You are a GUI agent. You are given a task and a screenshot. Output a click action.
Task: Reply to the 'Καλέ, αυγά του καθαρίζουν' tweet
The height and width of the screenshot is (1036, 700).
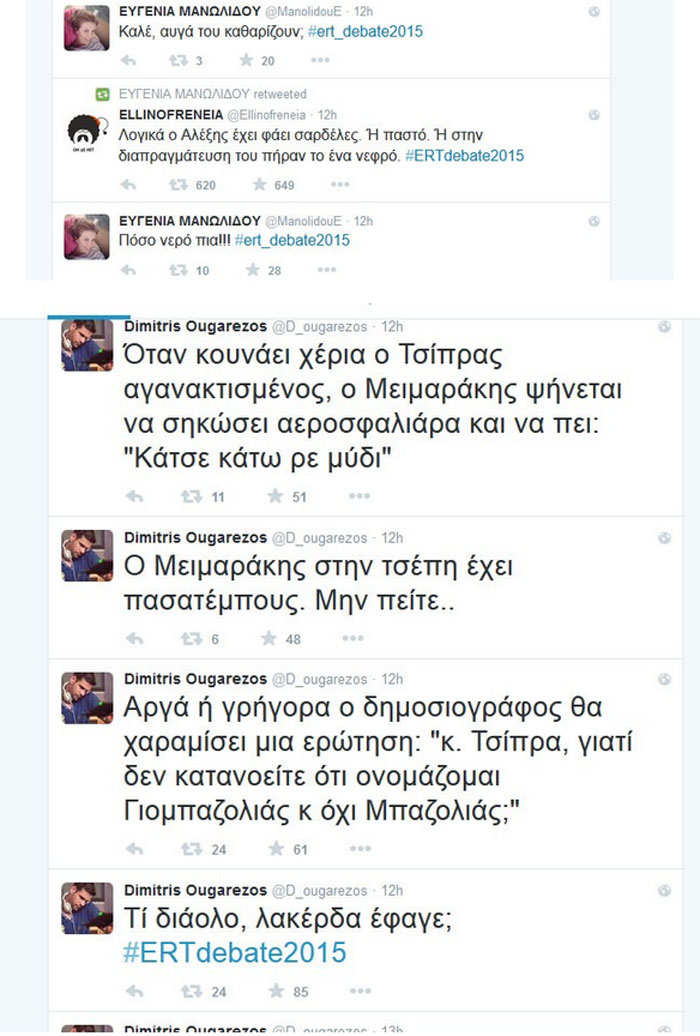128,61
